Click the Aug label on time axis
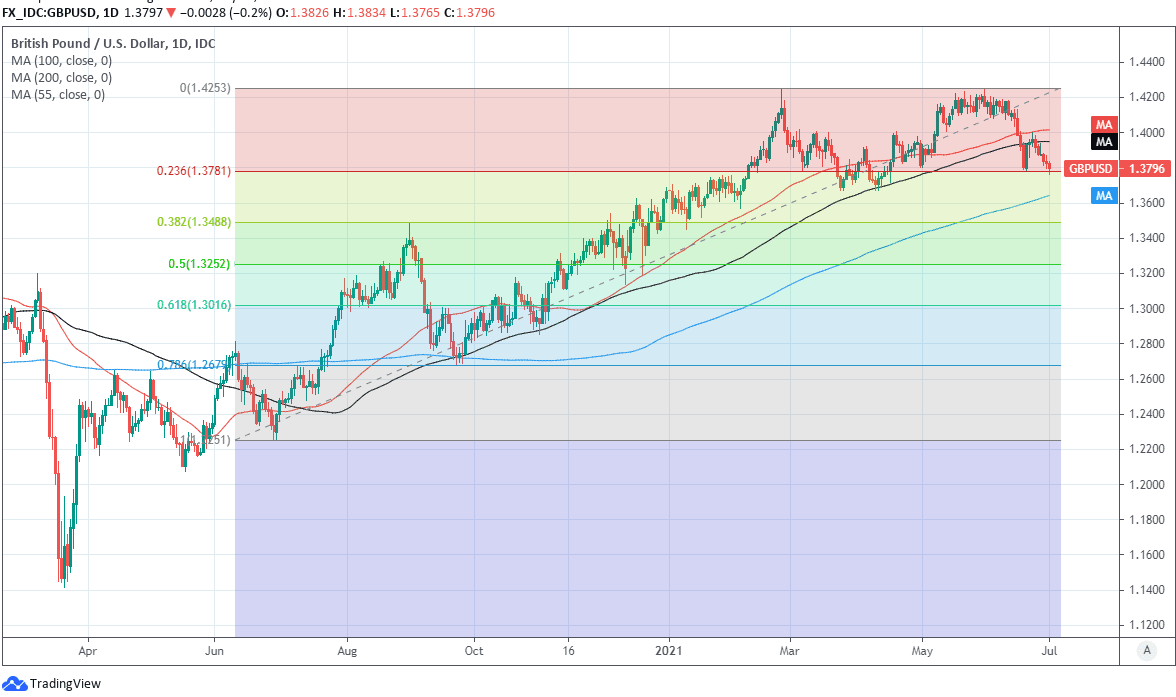The image size is (1176, 697). coord(346,650)
